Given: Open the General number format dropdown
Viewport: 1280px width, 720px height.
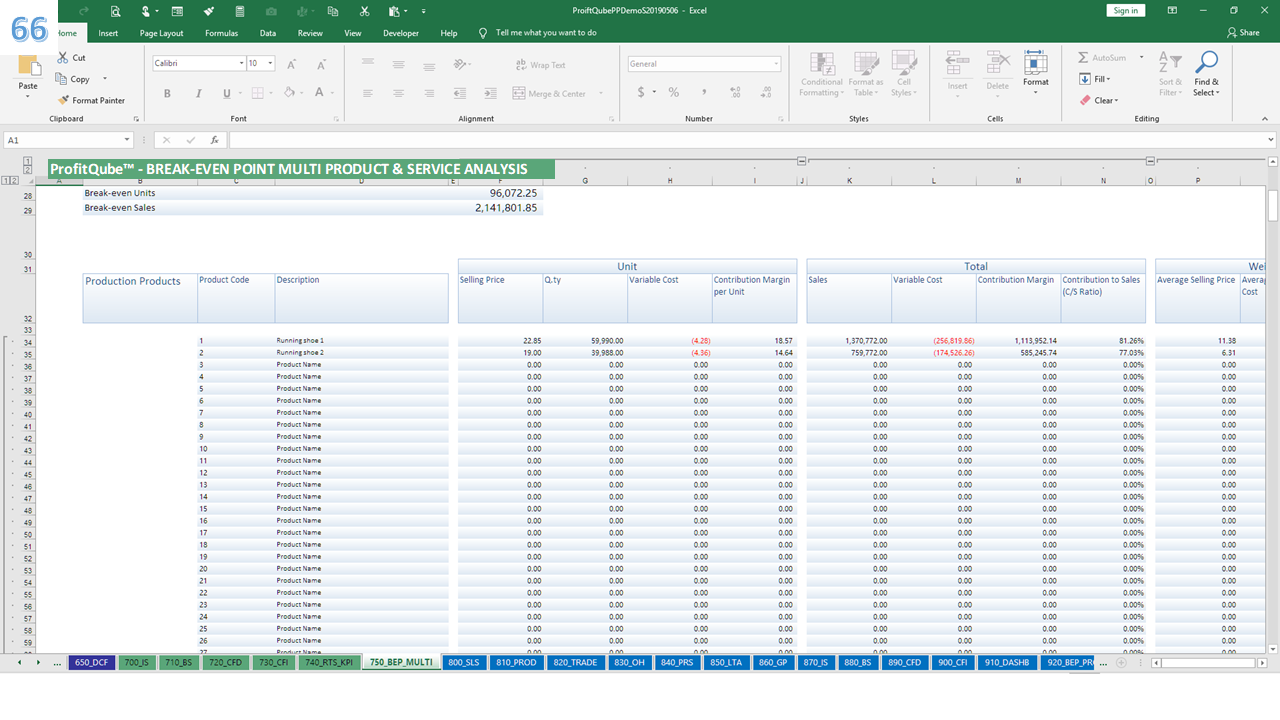Looking at the screenshot, I should click(x=776, y=64).
